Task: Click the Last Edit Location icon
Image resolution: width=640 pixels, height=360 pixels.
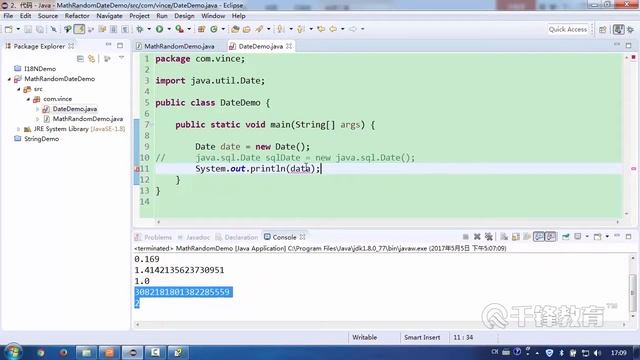Action: pyautogui.click(x=321, y=29)
